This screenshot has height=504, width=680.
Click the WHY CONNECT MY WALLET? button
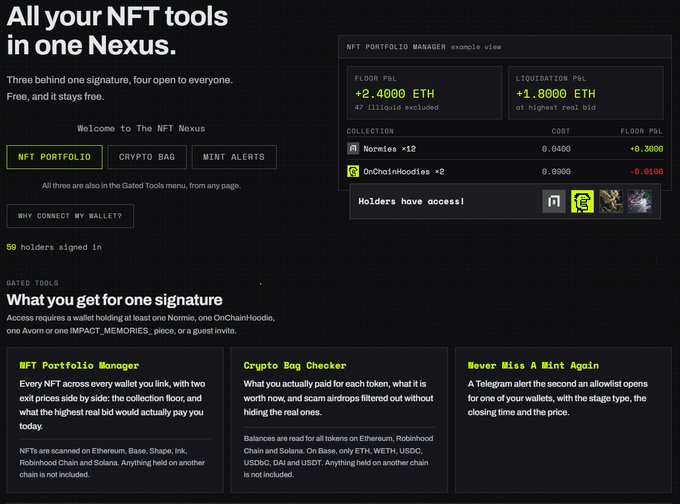pyautogui.click(x=70, y=216)
